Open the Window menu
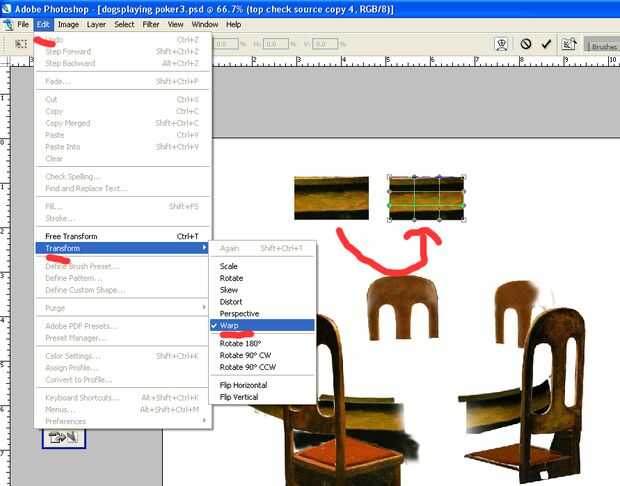Screen dimensions: 620x486 [x=205, y=25]
